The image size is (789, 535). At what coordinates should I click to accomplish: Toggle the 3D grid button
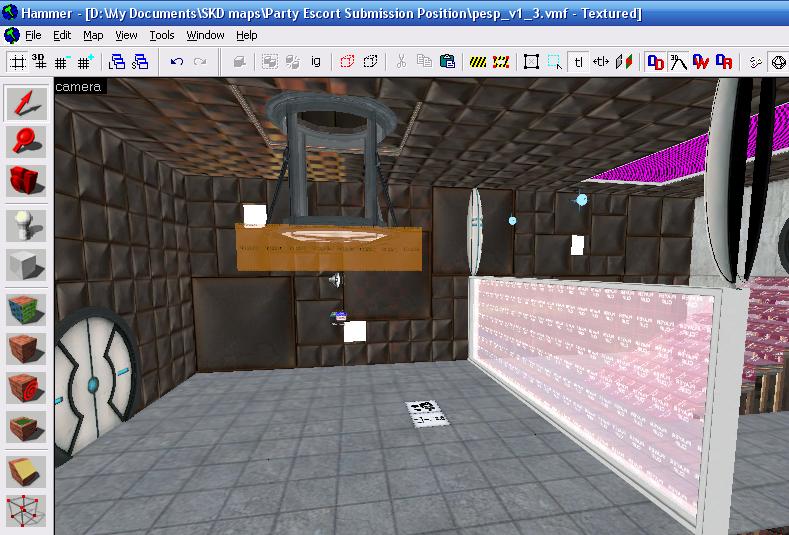click(39, 62)
